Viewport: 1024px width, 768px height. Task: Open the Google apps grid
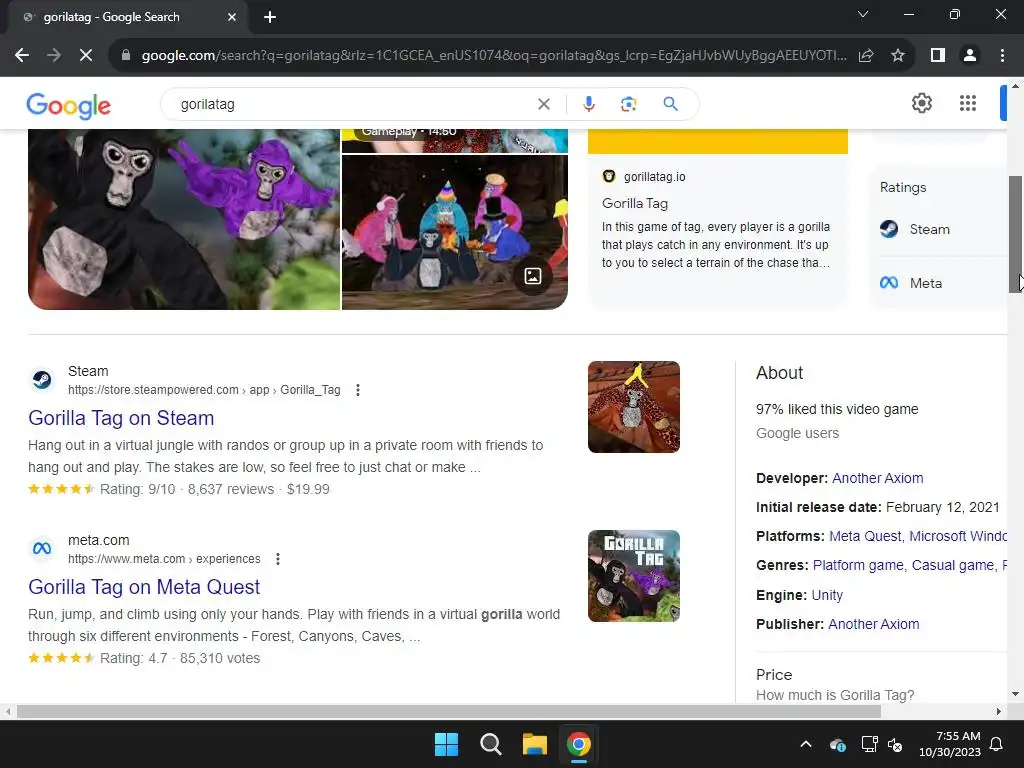pos(968,103)
